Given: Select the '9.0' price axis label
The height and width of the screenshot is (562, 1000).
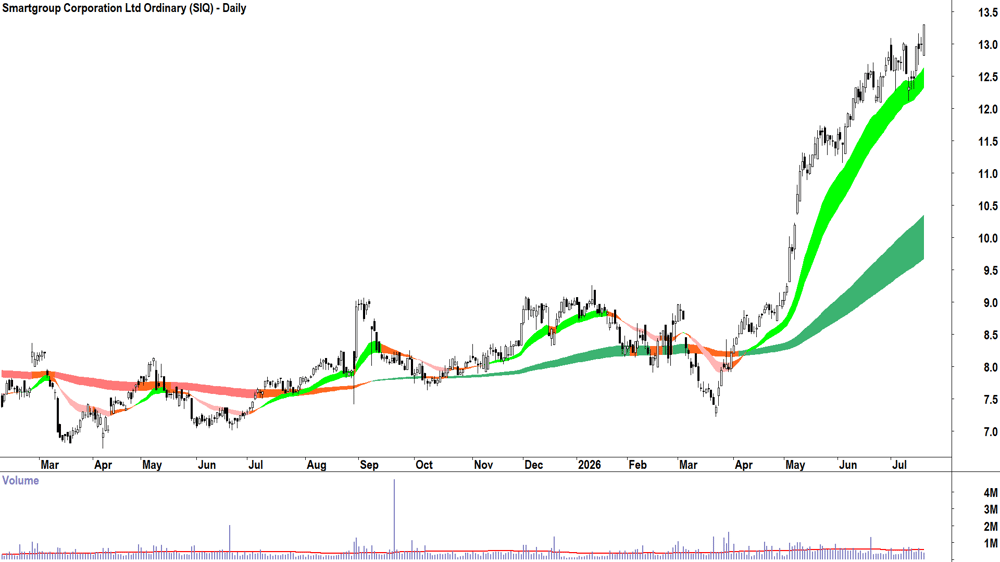Looking at the screenshot, I should (x=990, y=303).
